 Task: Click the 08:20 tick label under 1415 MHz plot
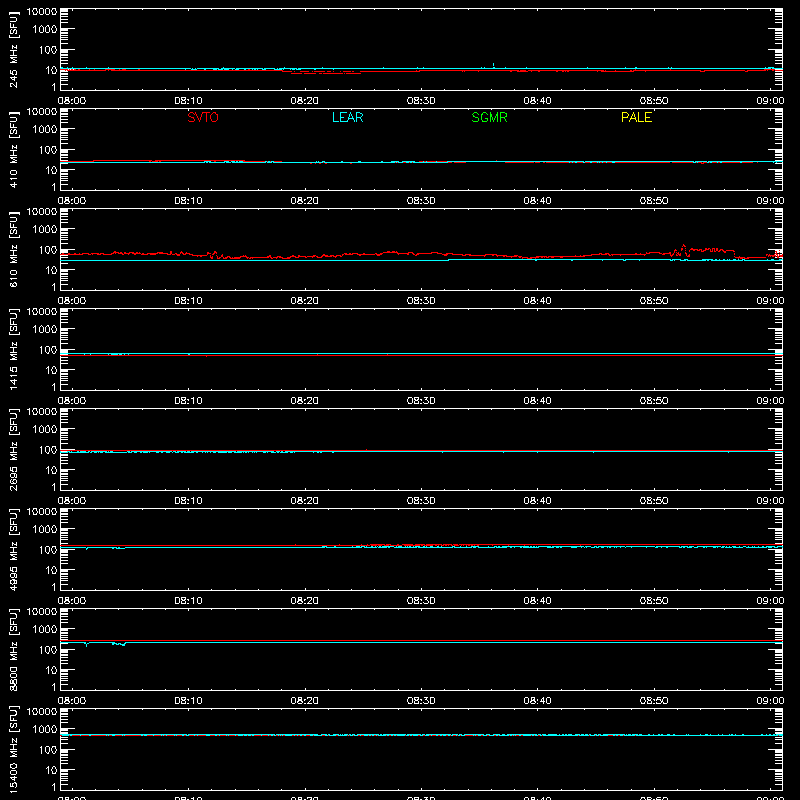305,401
